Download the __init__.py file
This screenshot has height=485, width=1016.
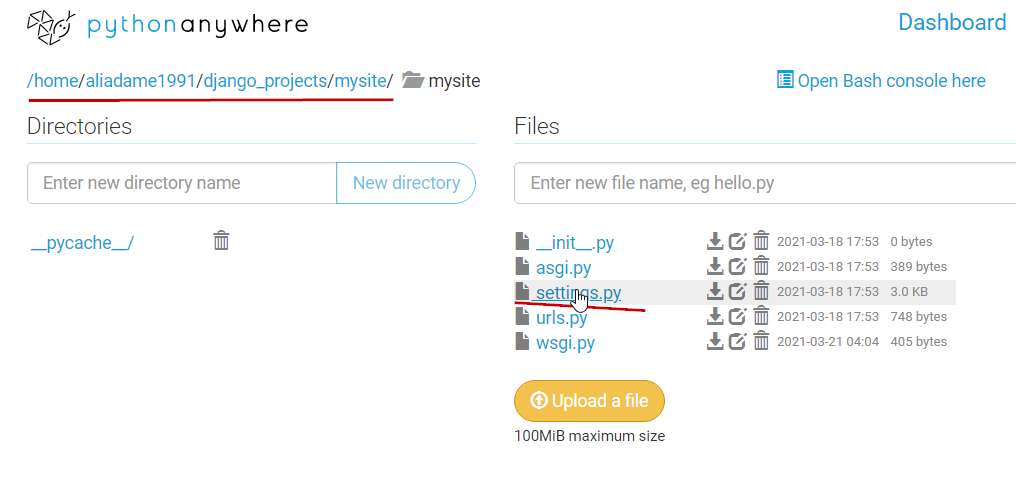[714, 242]
